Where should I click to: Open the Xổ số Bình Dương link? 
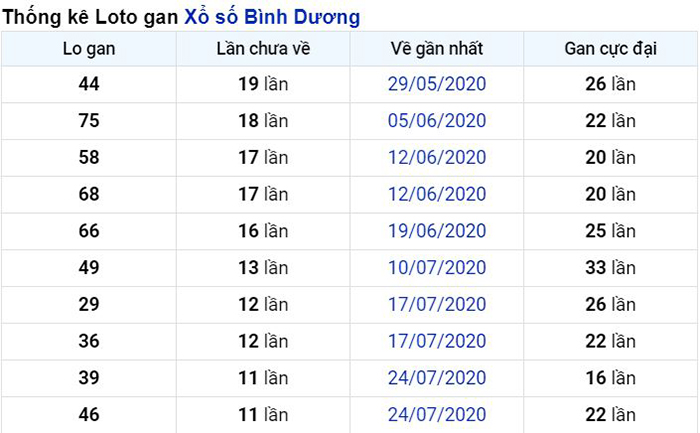click(272, 17)
